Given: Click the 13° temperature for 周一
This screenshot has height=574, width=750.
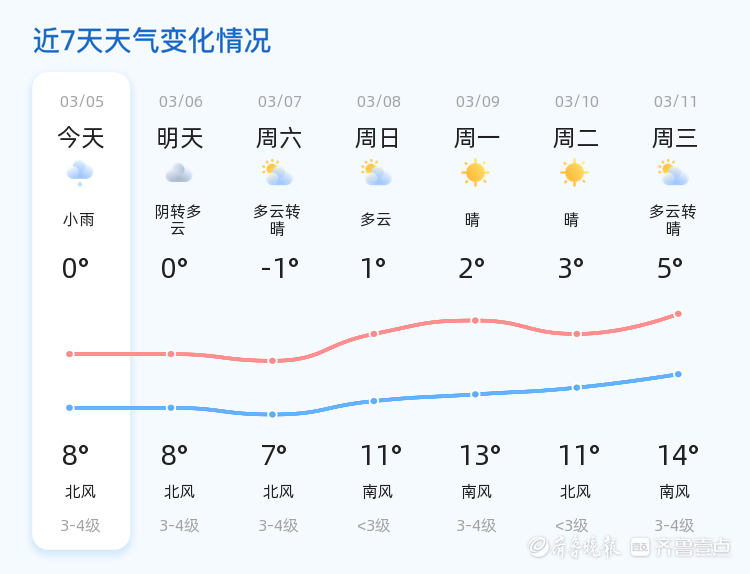Looking at the screenshot, I should pyautogui.click(x=480, y=456).
